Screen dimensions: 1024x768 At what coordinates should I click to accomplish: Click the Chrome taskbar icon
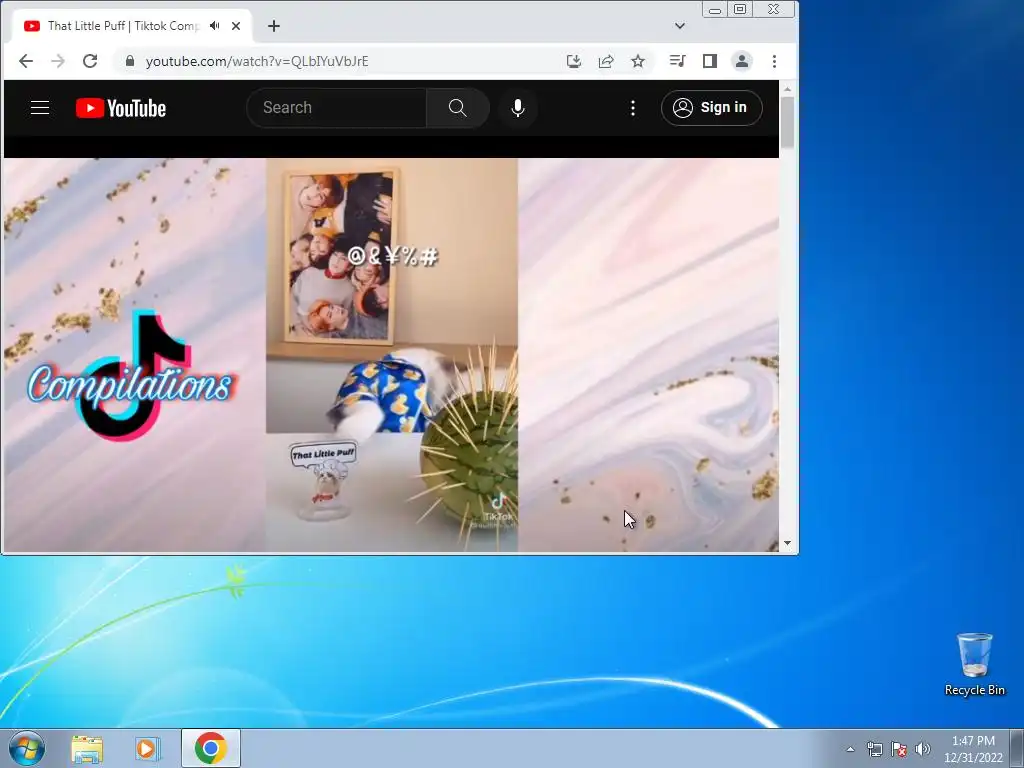[210, 748]
